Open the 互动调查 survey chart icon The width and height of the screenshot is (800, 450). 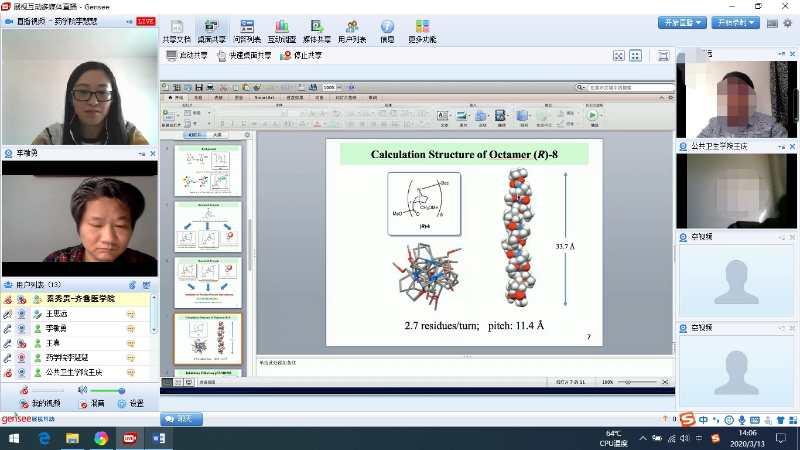tap(281, 31)
